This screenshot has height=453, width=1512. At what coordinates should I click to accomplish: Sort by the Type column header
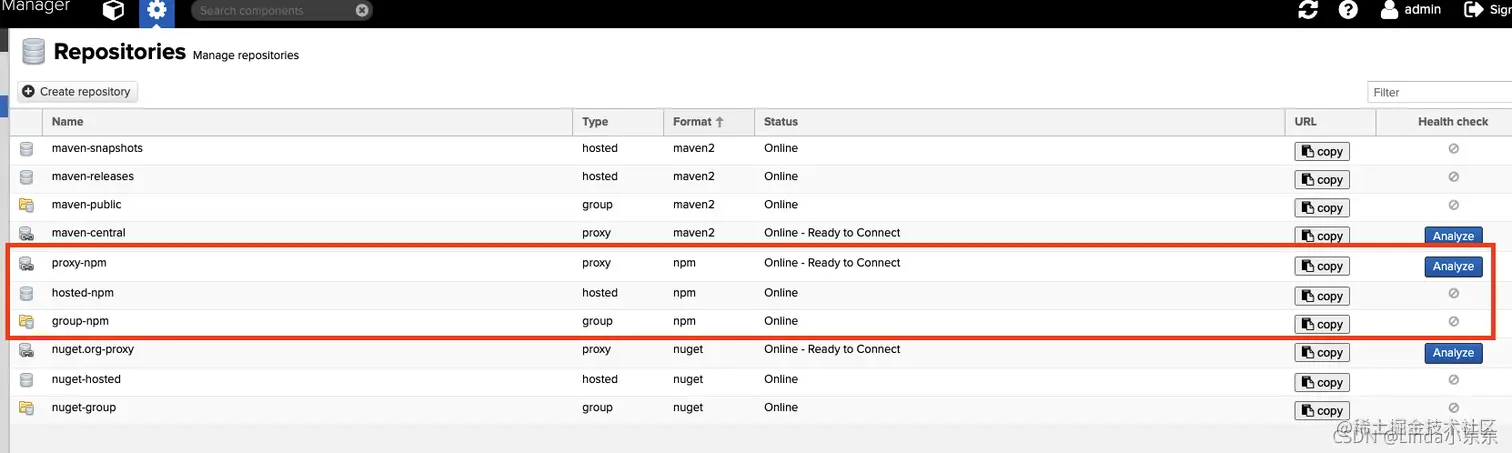click(x=618, y=122)
